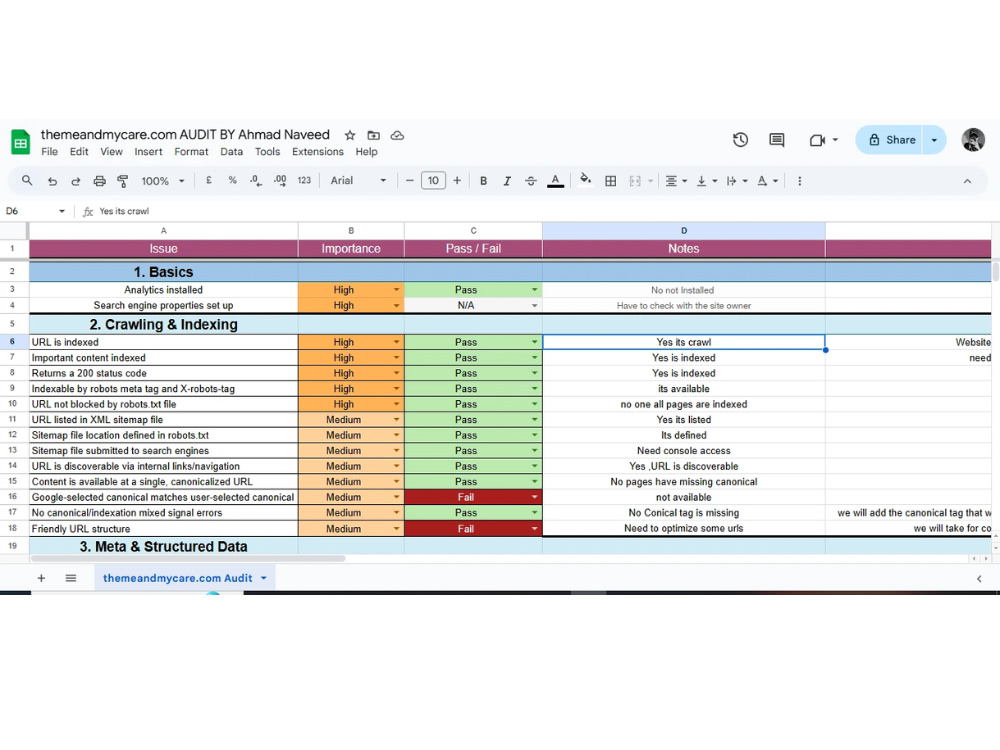Image resolution: width=1000 pixels, height=750 pixels.
Task: Click the font size 10 field
Action: point(433,180)
